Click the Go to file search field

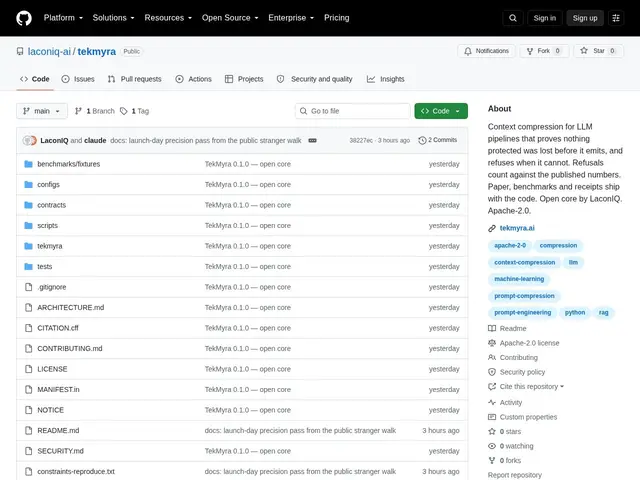353,111
